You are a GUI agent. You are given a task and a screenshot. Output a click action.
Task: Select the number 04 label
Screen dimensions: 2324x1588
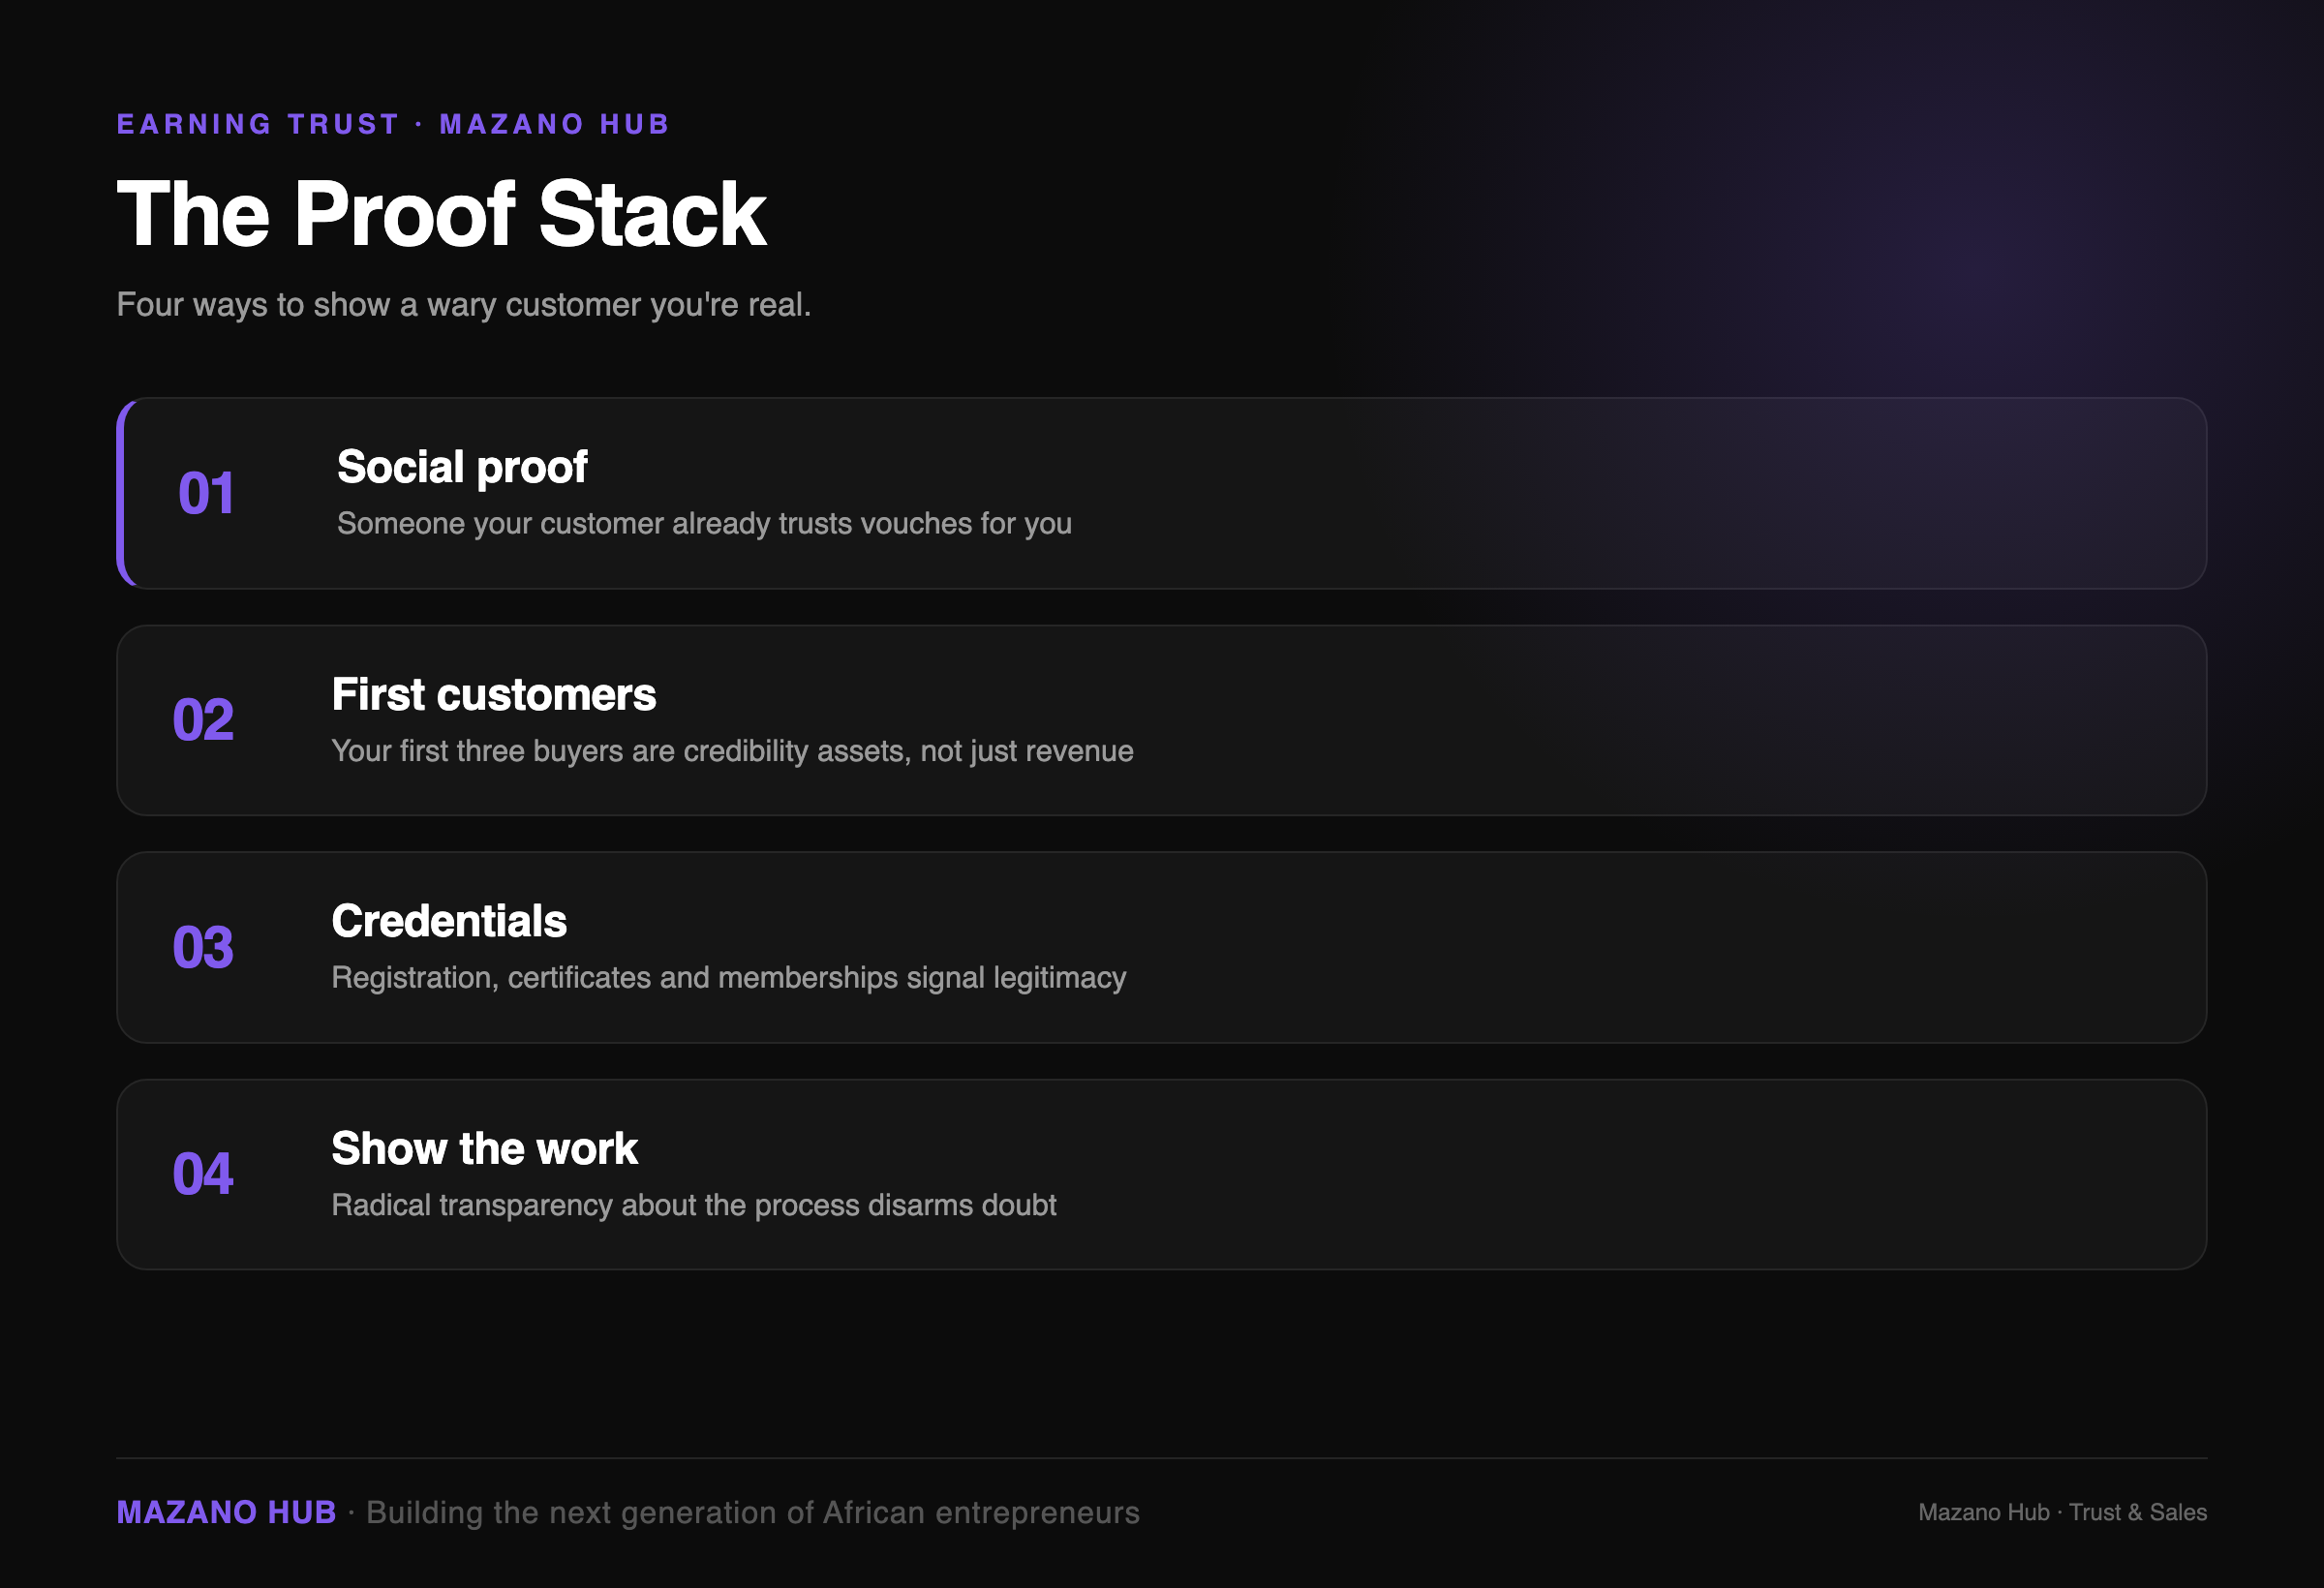(x=203, y=1174)
